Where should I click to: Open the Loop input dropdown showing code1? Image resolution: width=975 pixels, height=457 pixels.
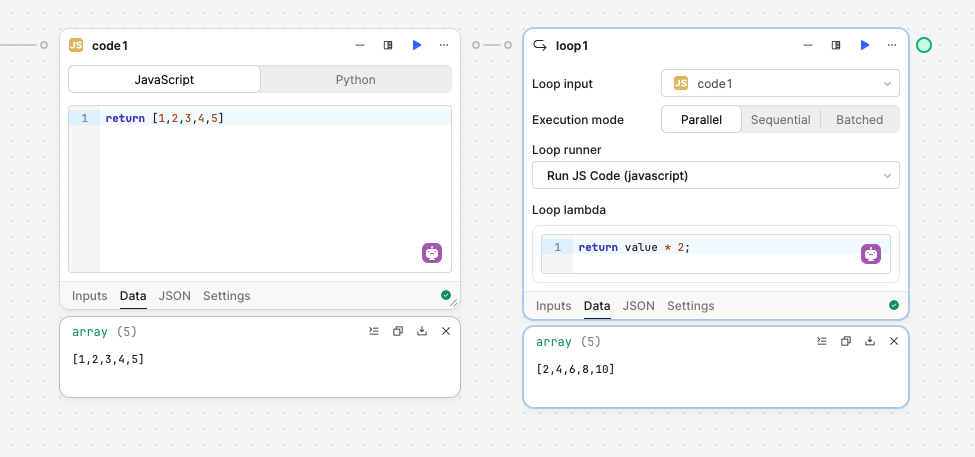click(780, 83)
